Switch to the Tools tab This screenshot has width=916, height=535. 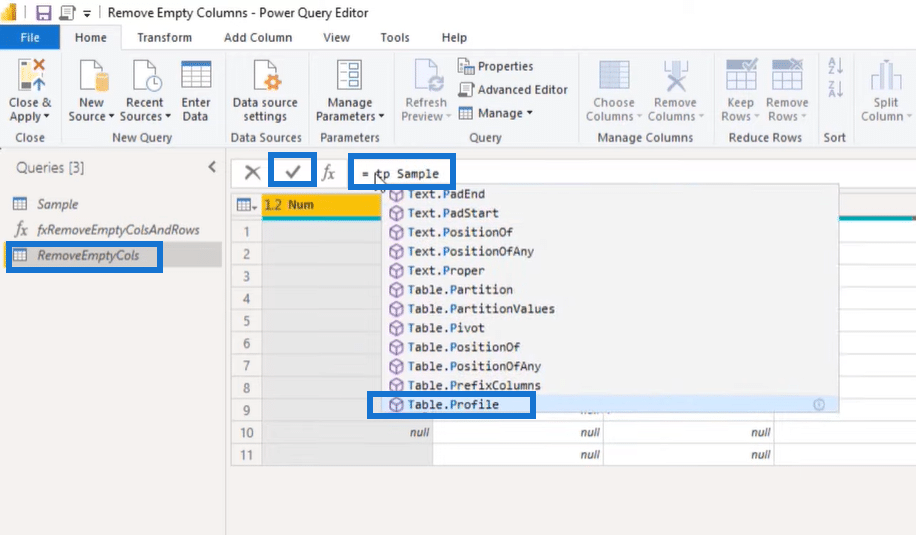(x=395, y=37)
